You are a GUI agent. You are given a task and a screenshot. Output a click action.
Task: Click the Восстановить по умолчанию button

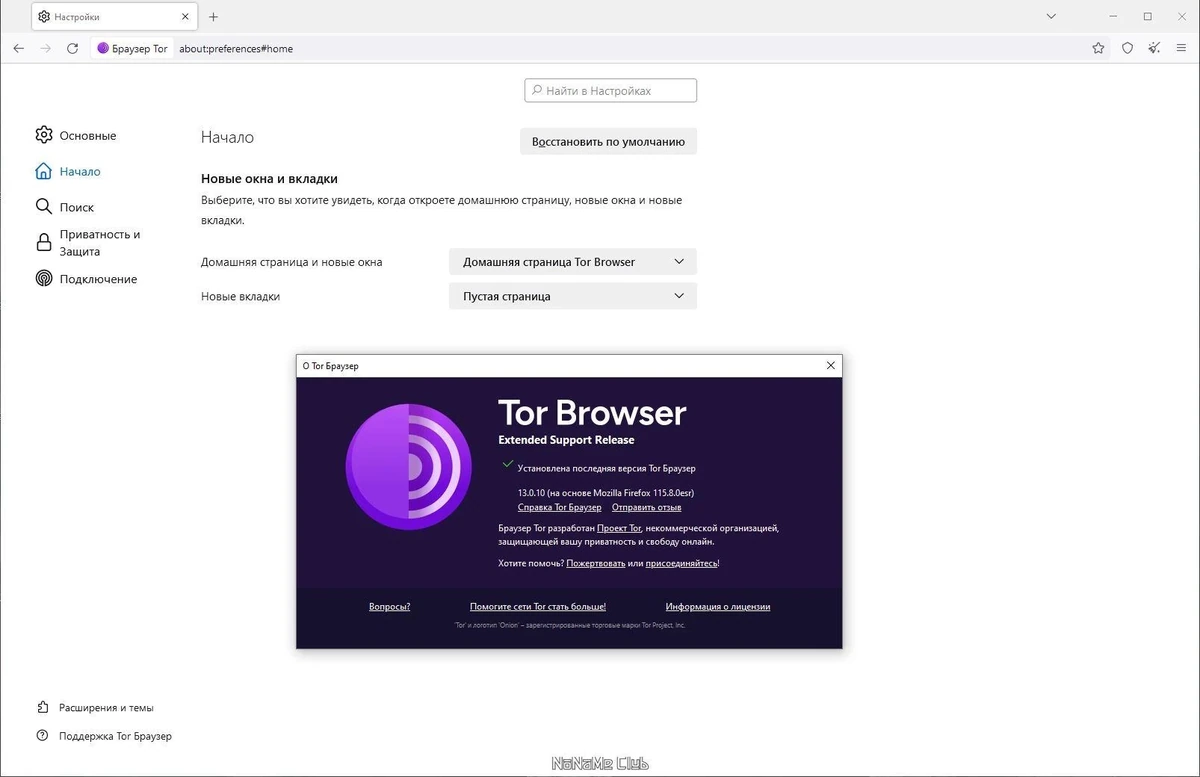(x=608, y=142)
